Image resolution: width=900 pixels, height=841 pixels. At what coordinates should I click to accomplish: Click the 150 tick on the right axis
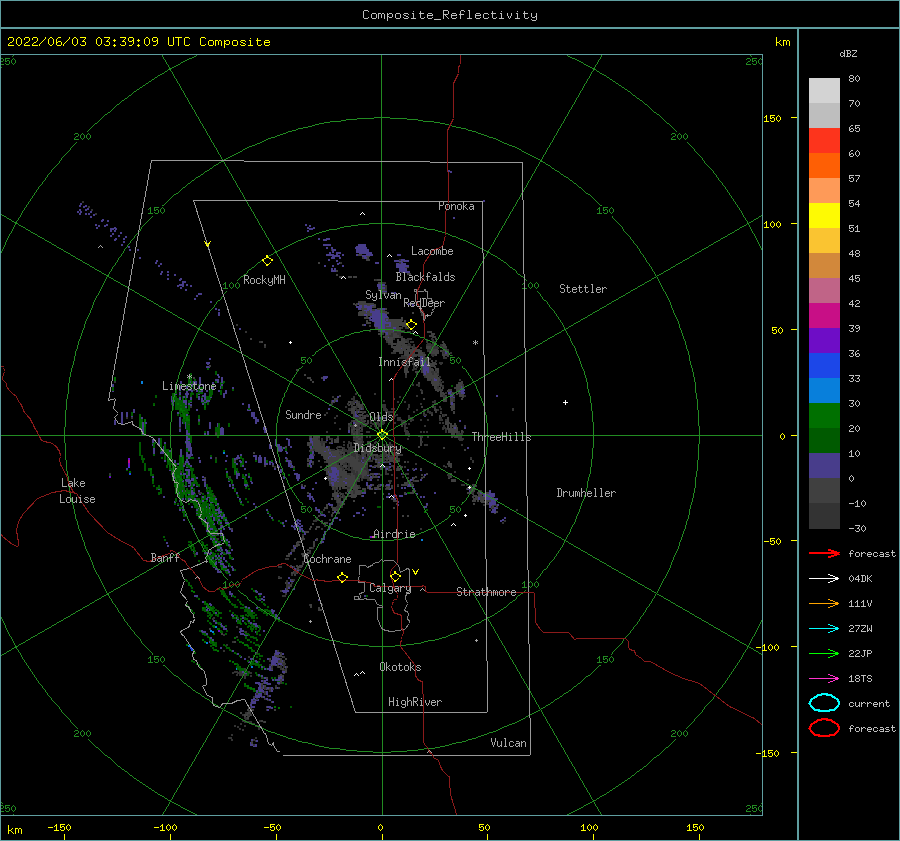[x=772, y=118]
